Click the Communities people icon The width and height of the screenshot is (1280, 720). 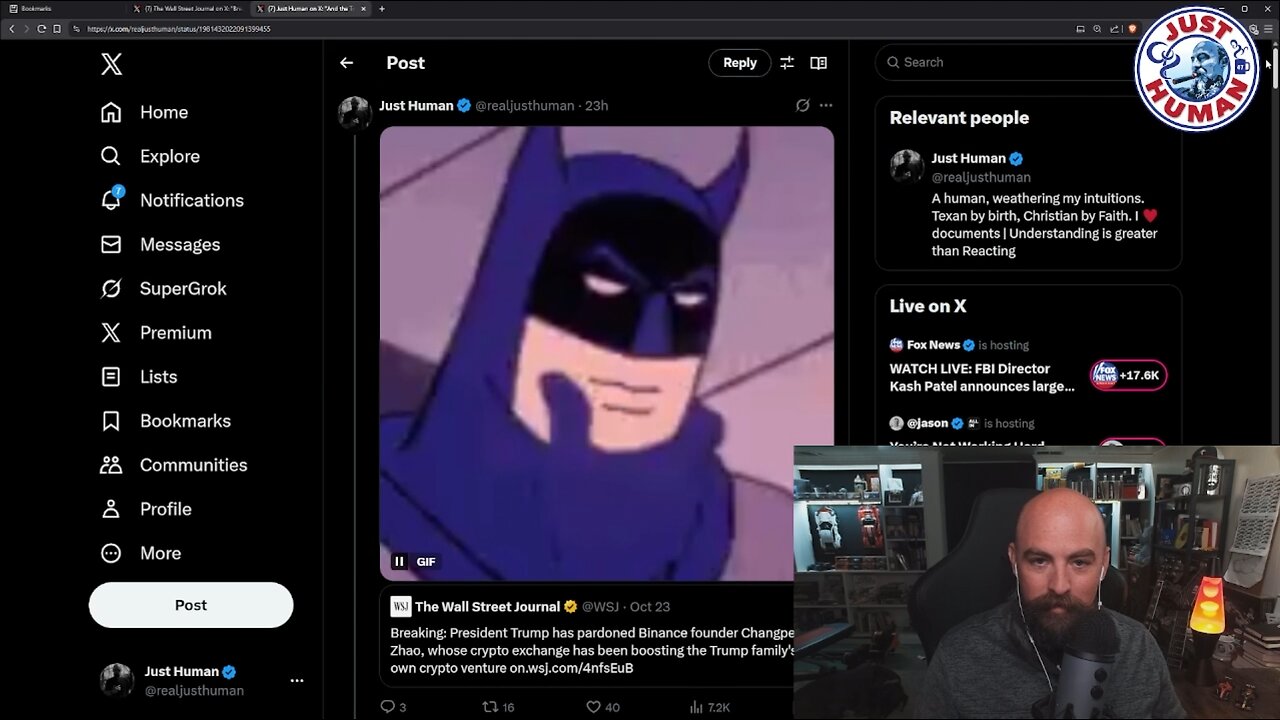click(x=111, y=465)
